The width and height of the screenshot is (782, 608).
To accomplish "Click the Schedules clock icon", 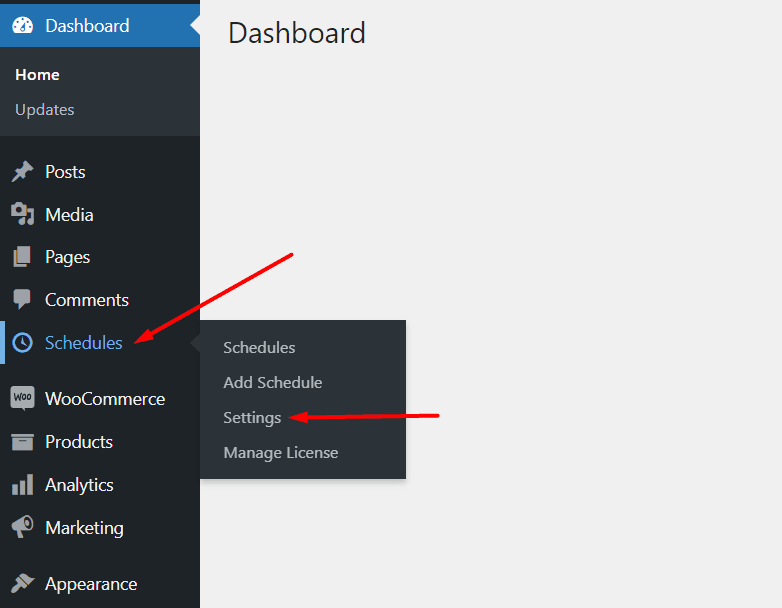I will tap(22, 343).
